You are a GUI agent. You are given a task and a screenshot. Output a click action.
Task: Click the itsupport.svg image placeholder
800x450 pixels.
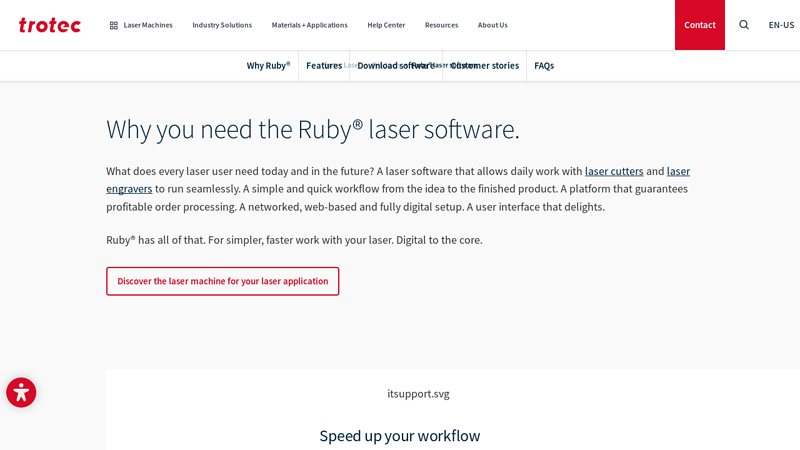click(x=418, y=394)
